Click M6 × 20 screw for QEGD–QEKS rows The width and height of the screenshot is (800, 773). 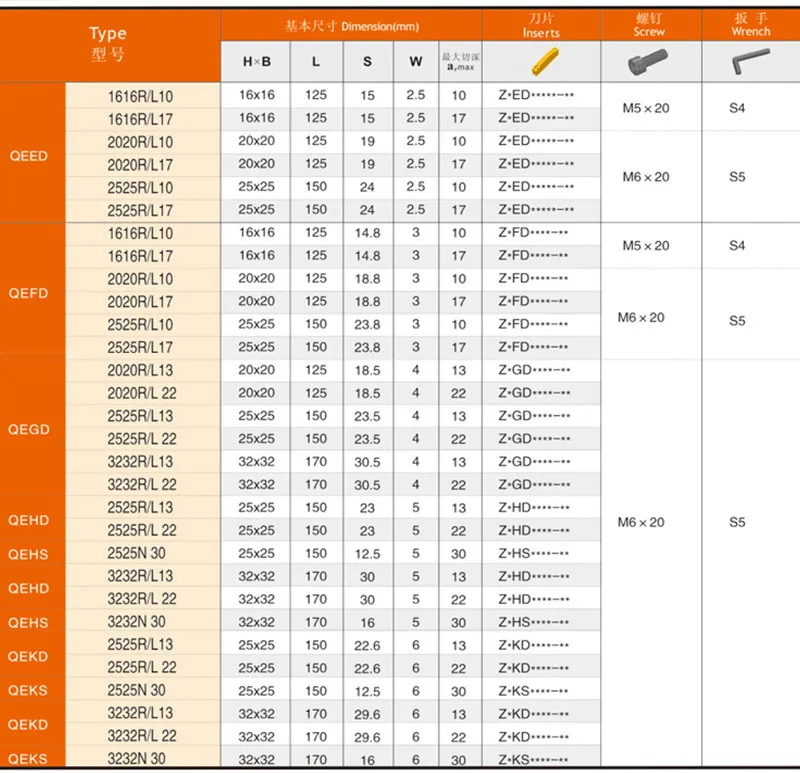(x=641, y=522)
